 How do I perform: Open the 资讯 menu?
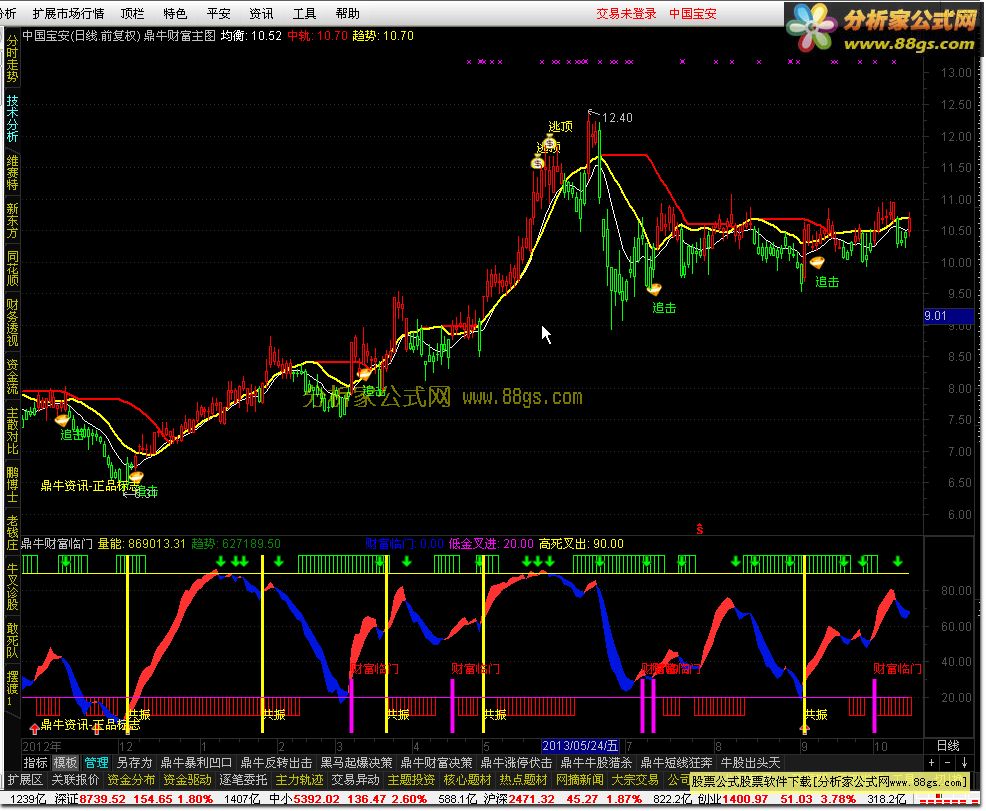click(261, 13)
